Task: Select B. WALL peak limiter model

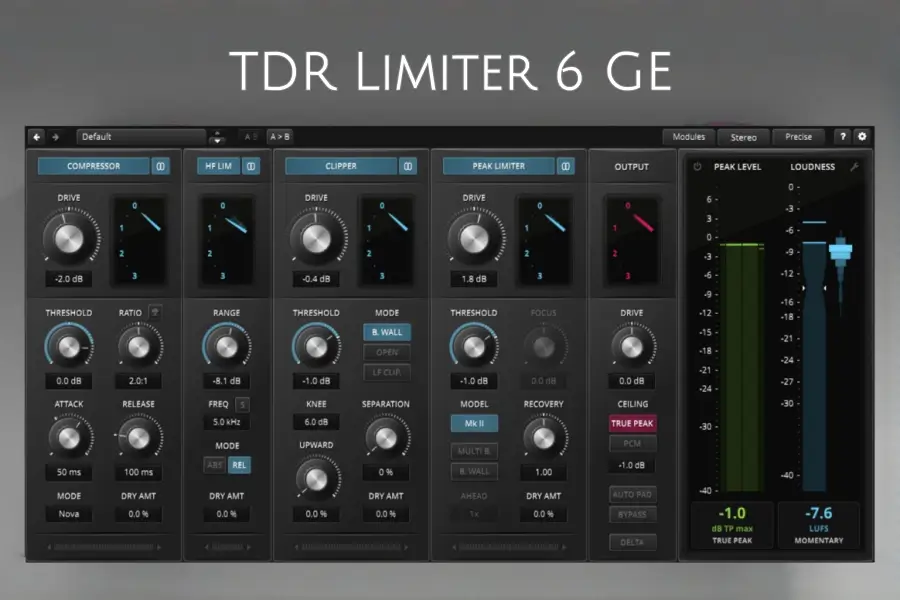Action: [474, 471]
